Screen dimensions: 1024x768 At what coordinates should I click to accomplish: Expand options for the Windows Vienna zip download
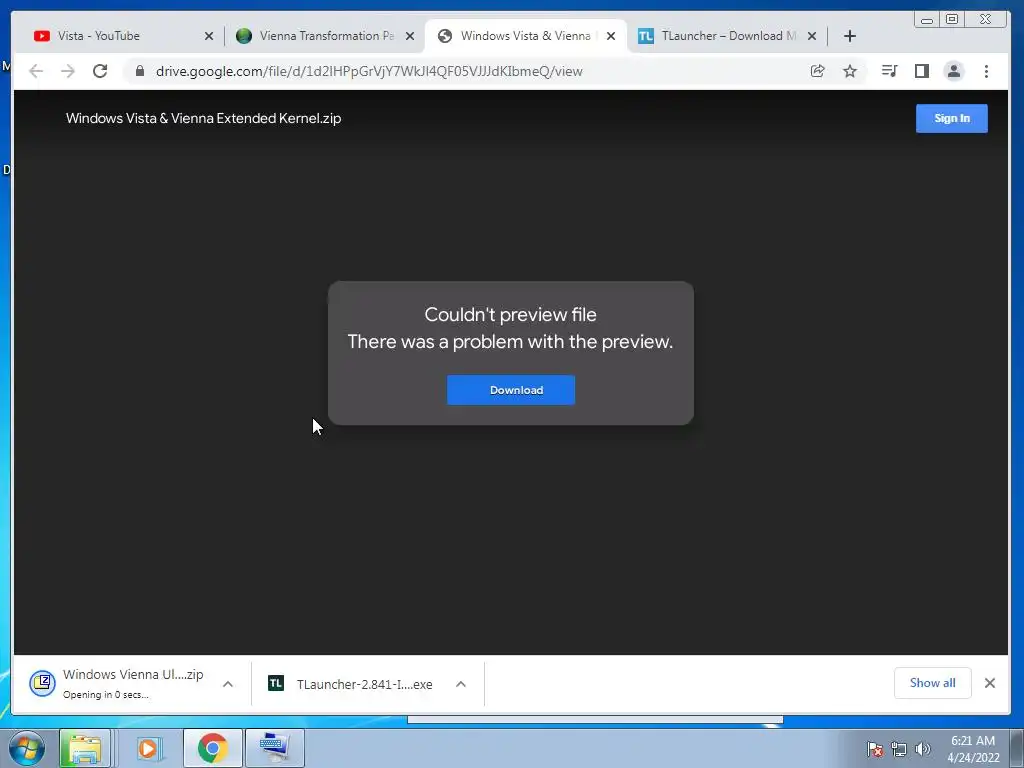coord(228,684)
